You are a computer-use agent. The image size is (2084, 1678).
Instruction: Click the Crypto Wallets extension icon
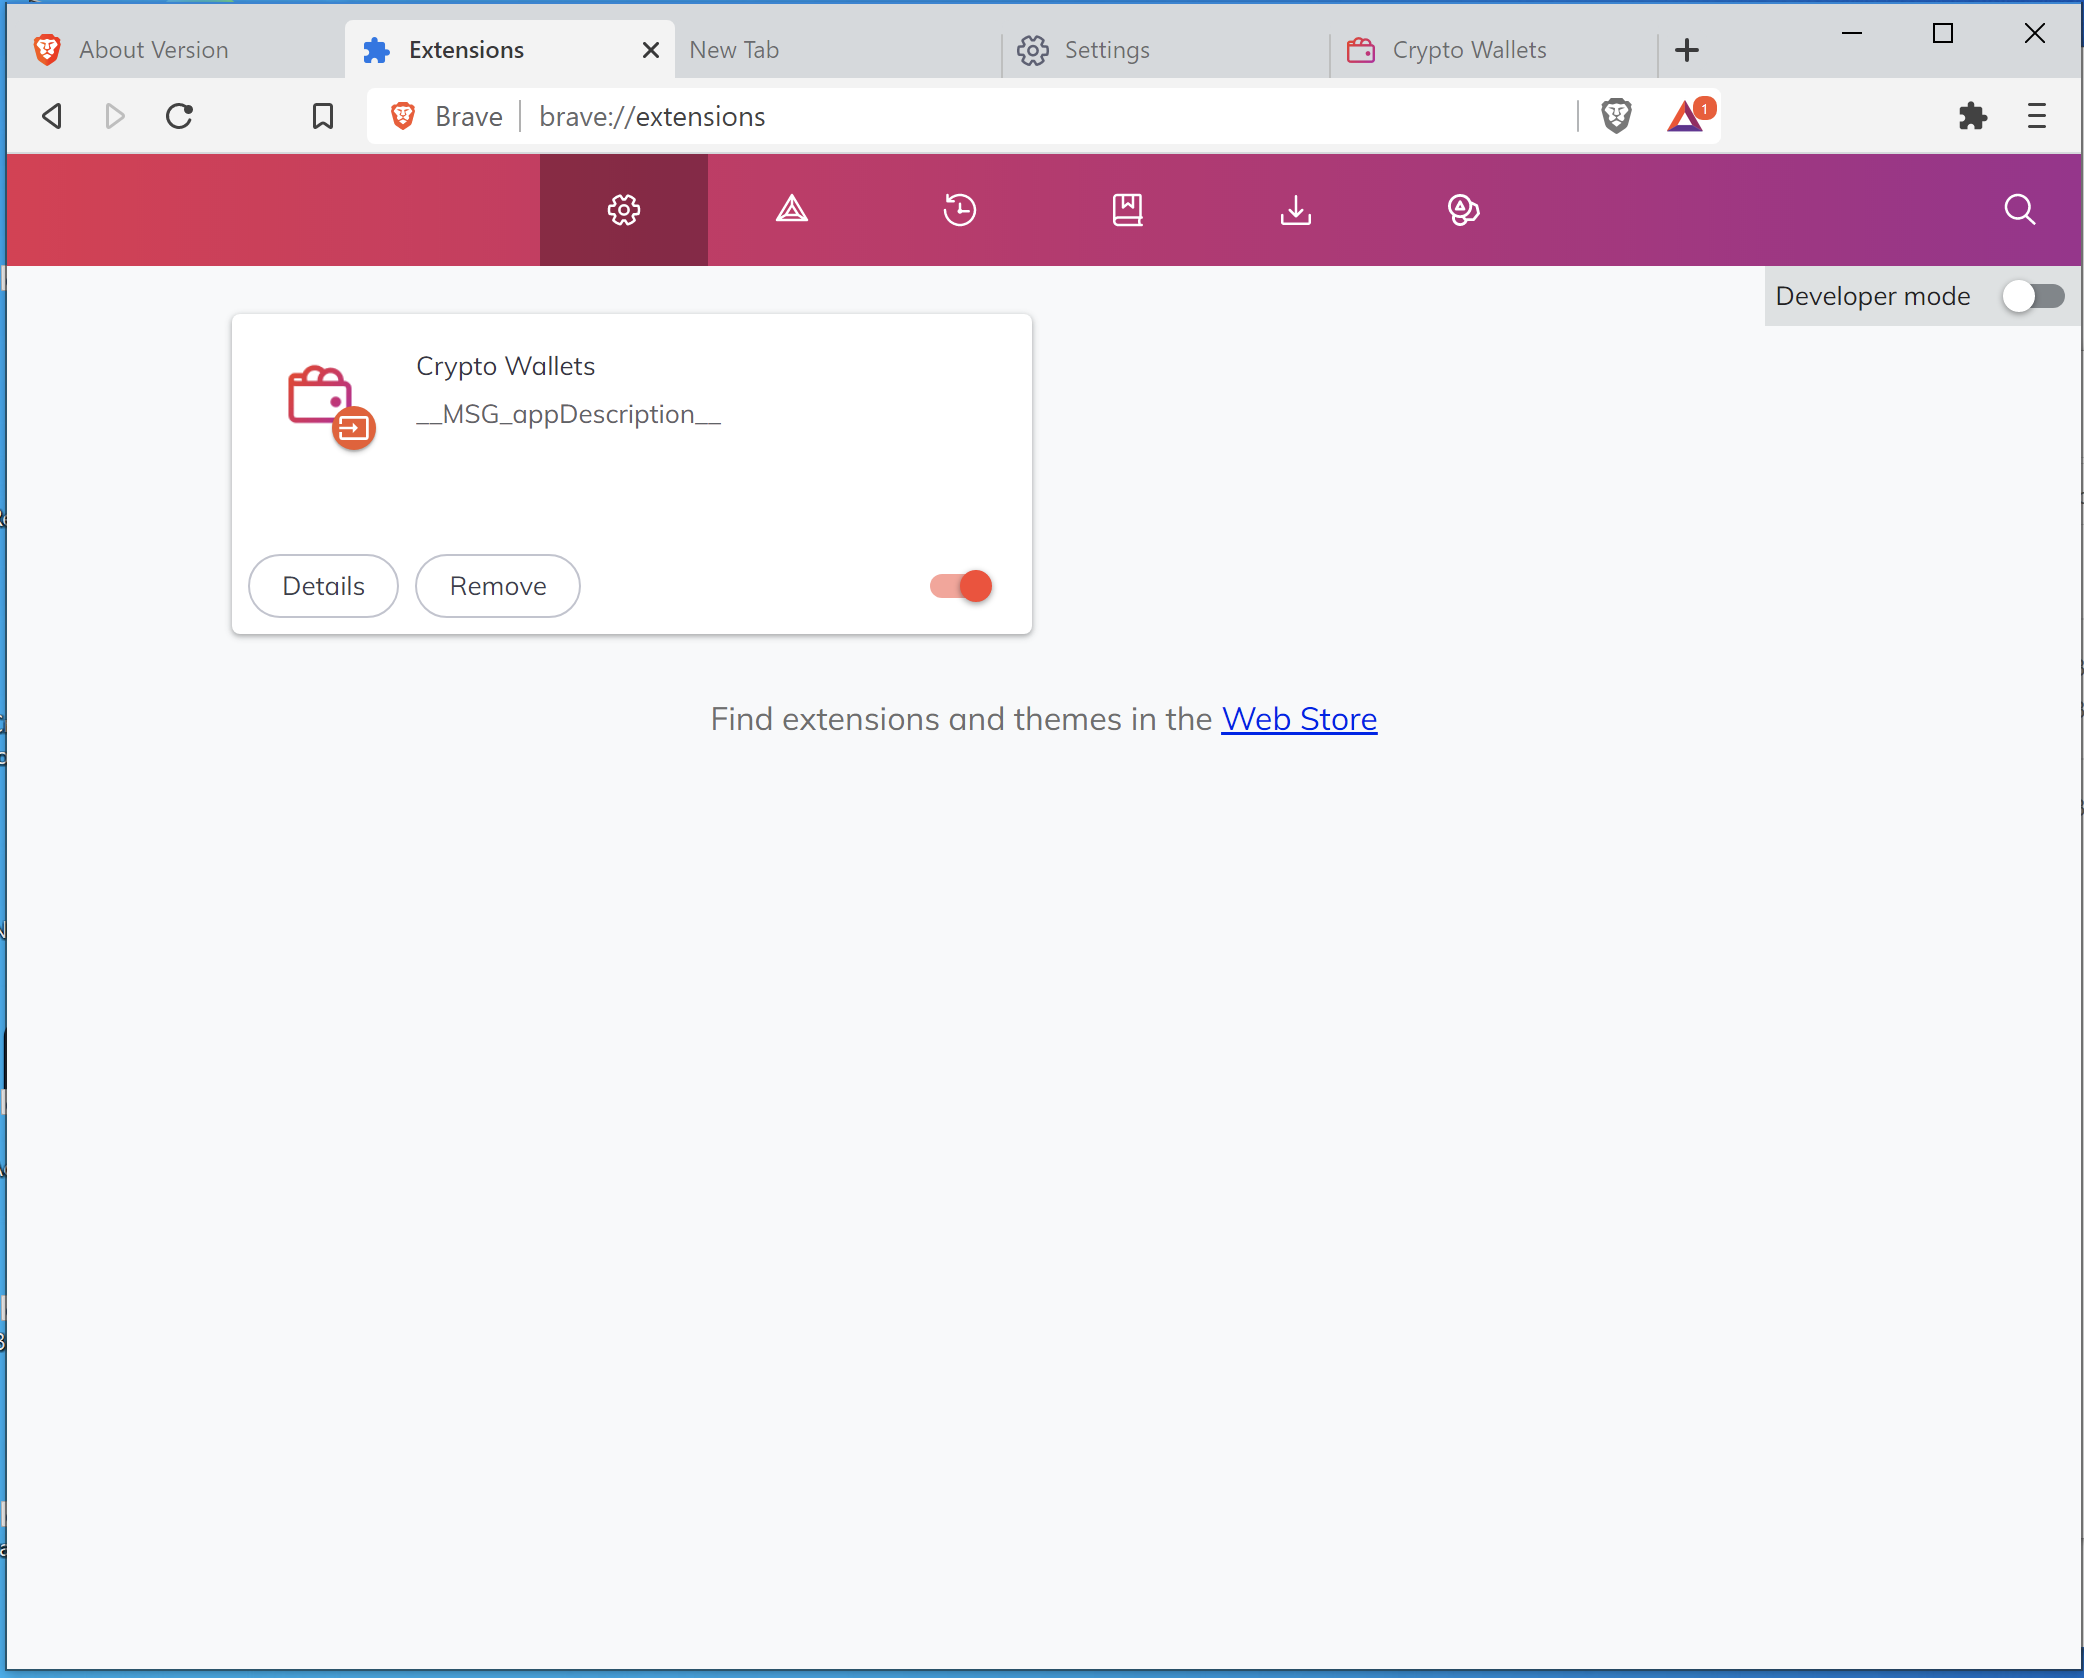[328, 404]
